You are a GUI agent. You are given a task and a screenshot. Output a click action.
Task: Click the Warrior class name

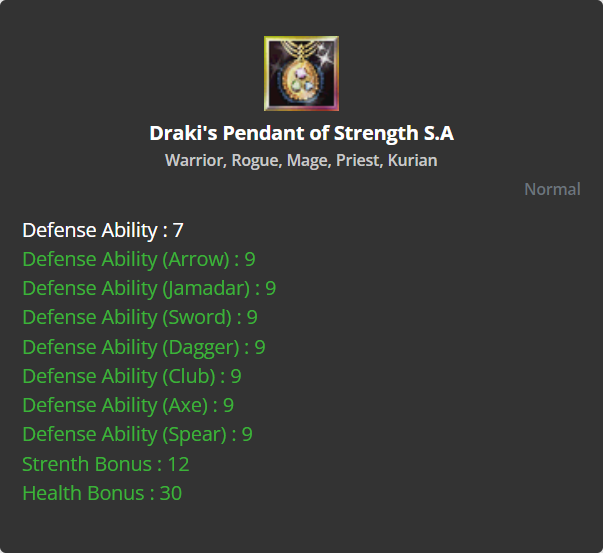194,160
